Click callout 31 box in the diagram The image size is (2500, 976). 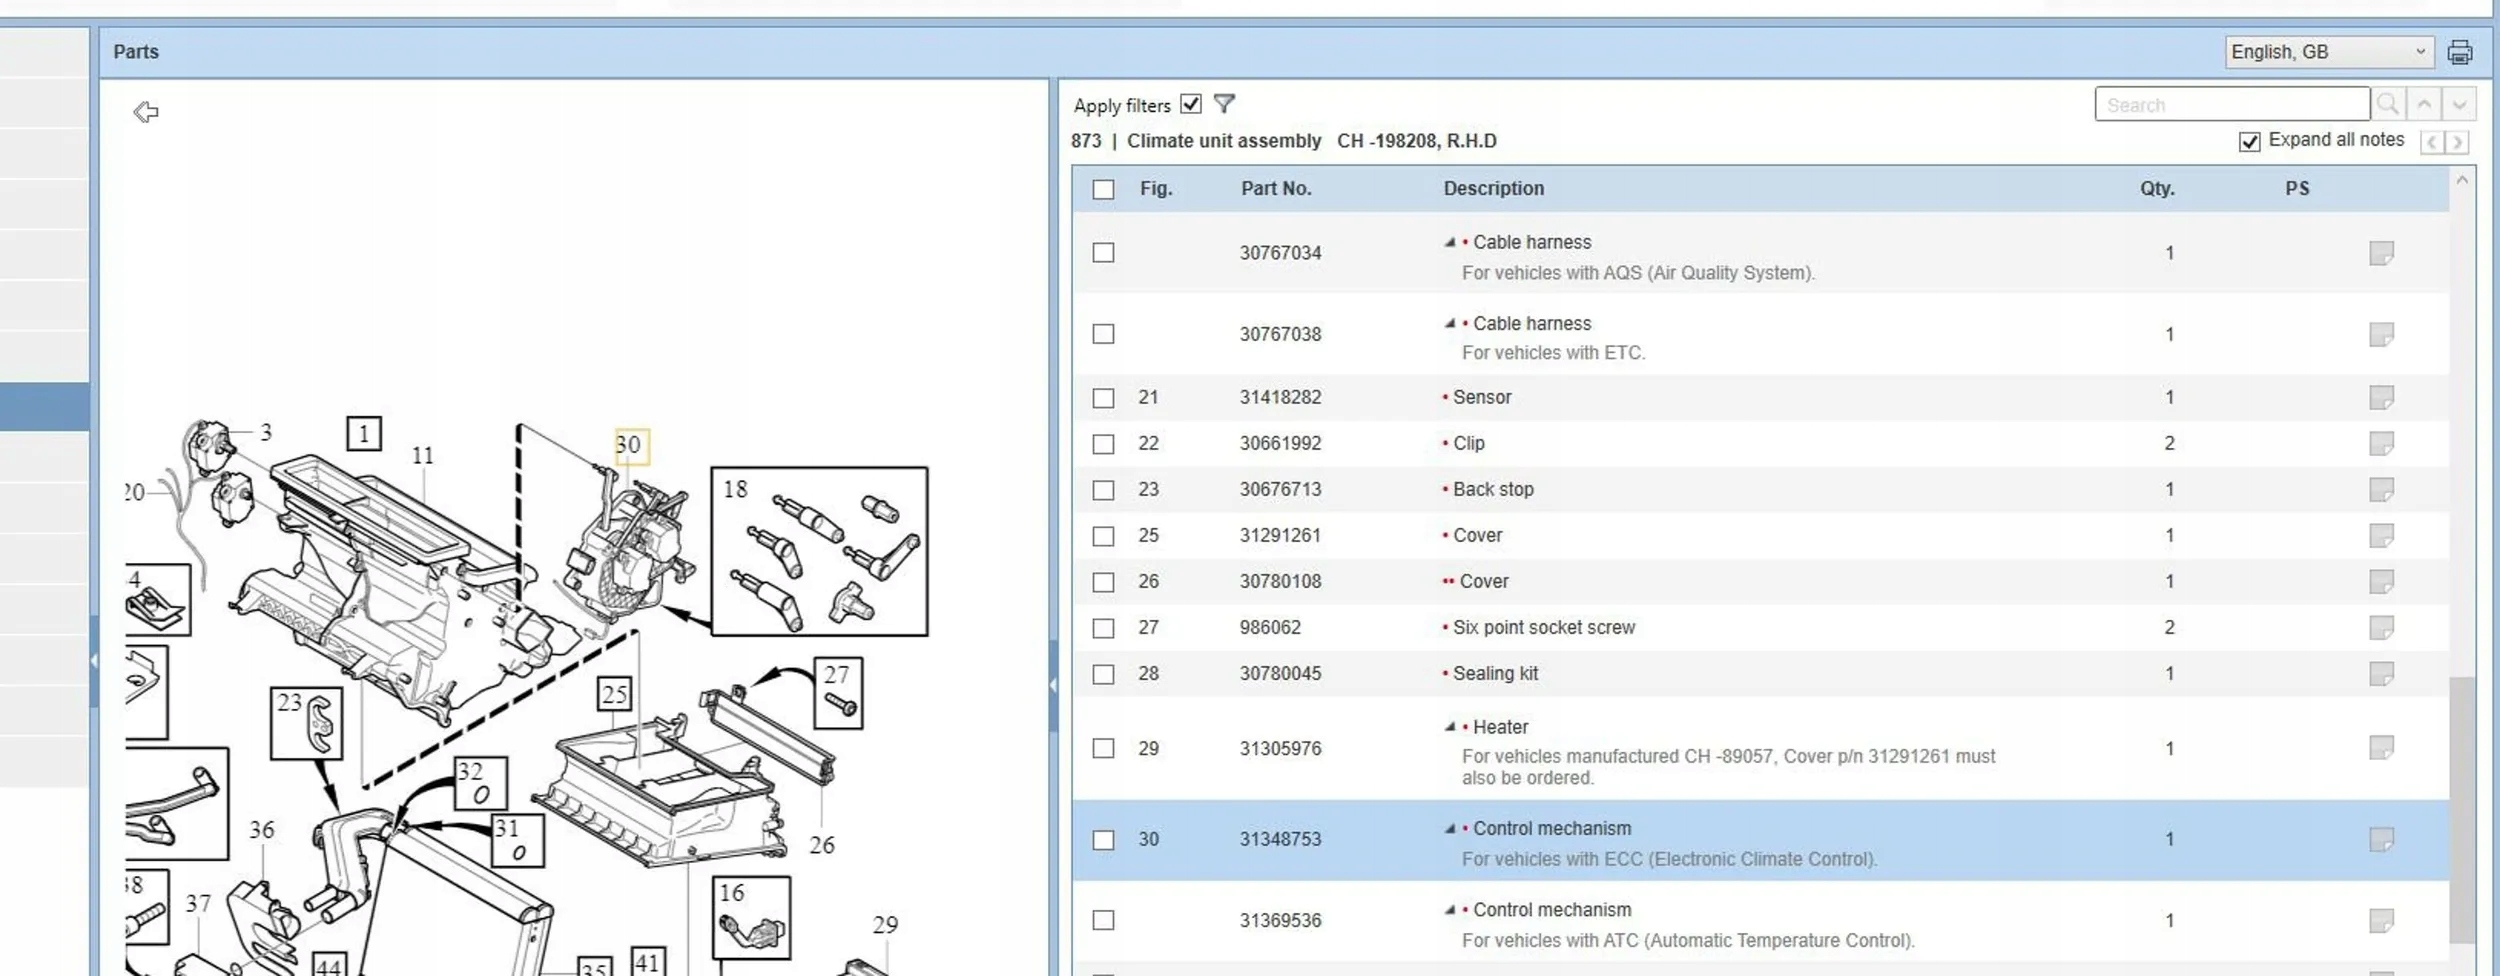tap(518, 840)
